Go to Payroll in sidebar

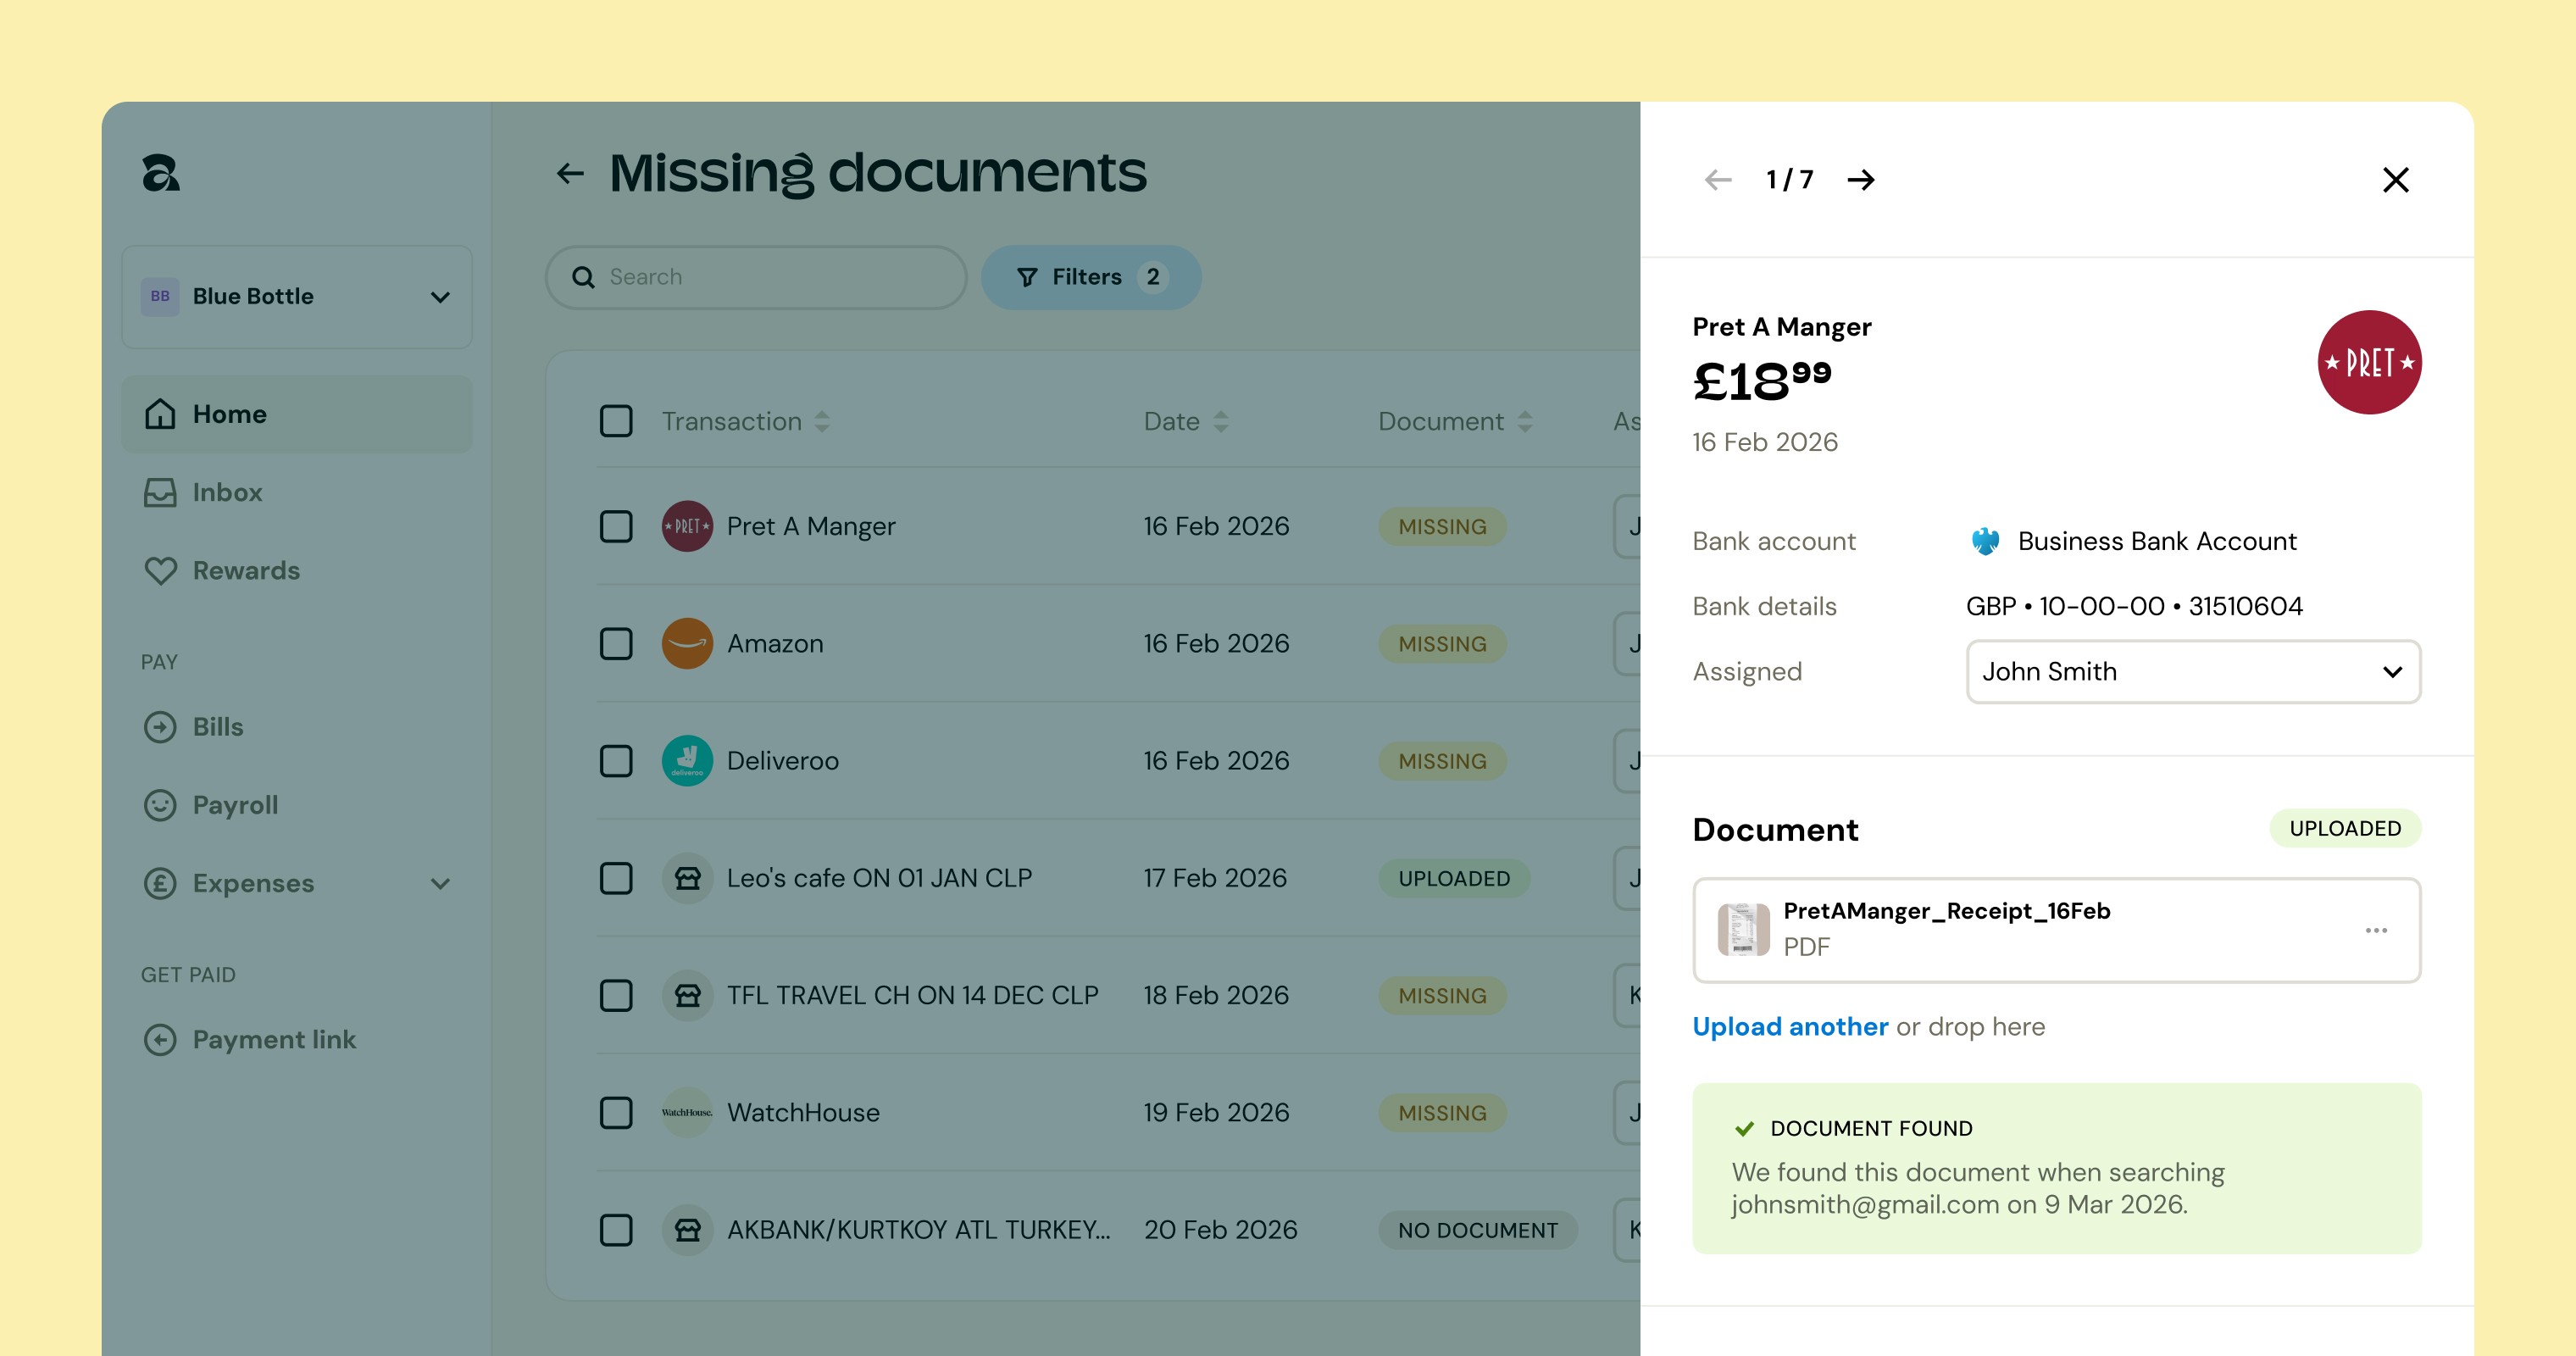point(235,805)
